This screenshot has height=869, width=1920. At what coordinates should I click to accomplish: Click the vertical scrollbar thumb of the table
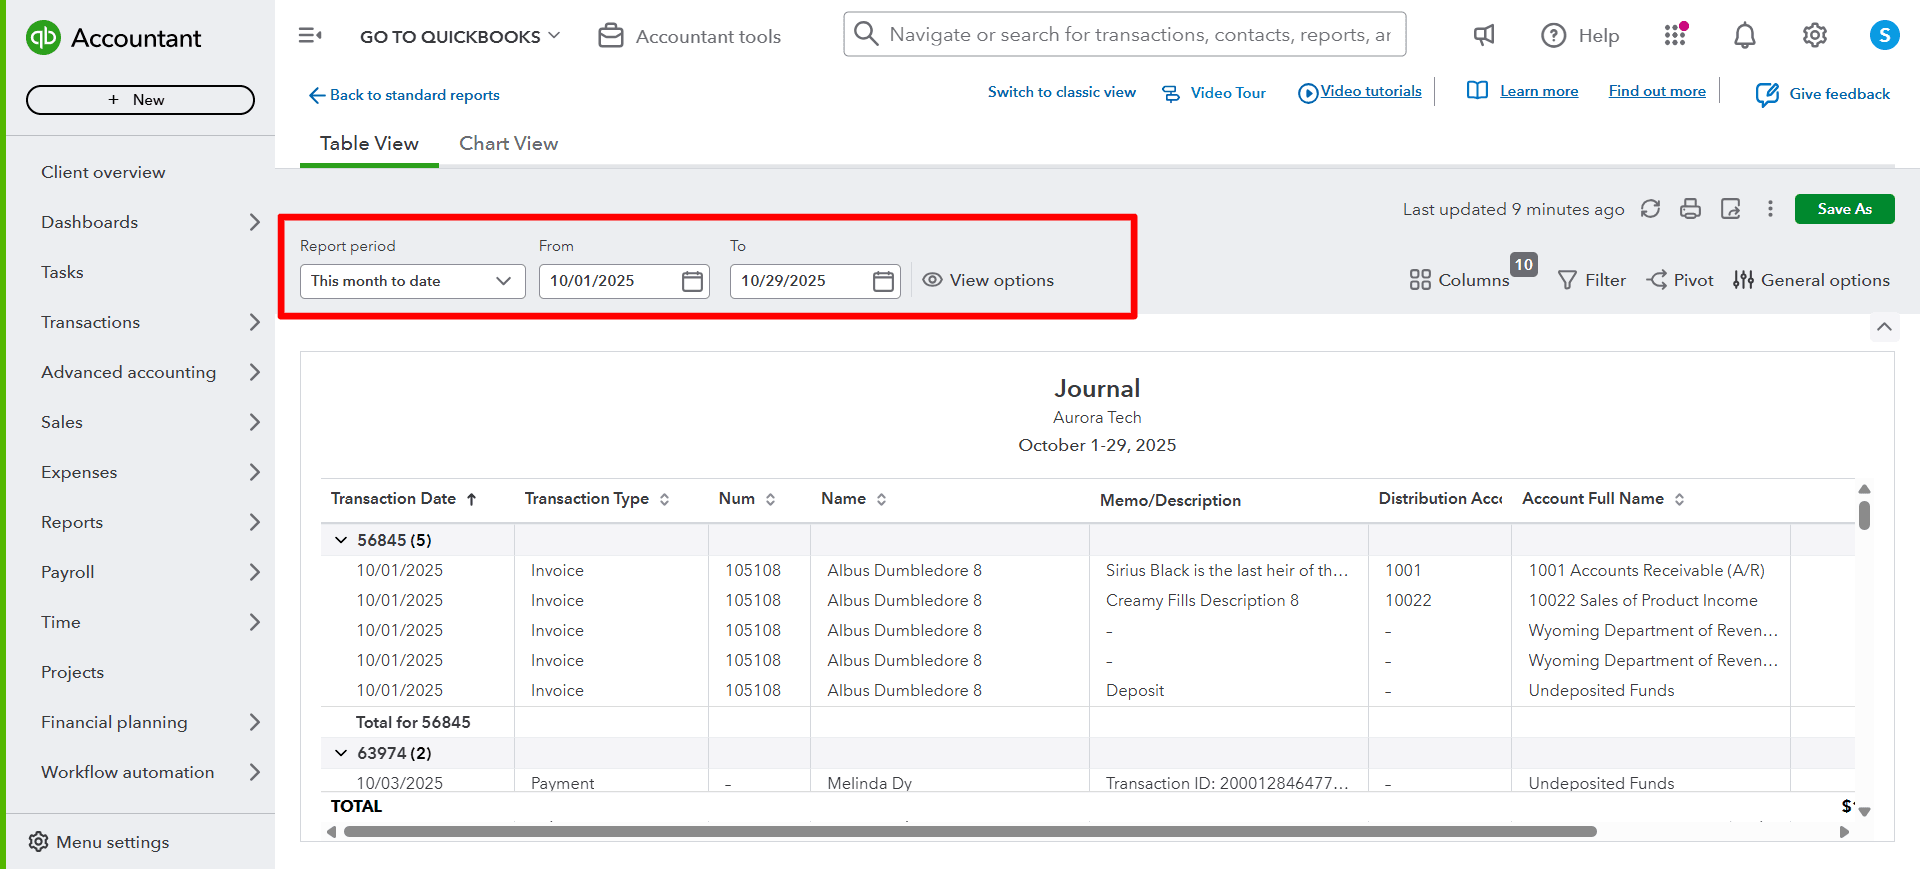[x=1864, y=515]
